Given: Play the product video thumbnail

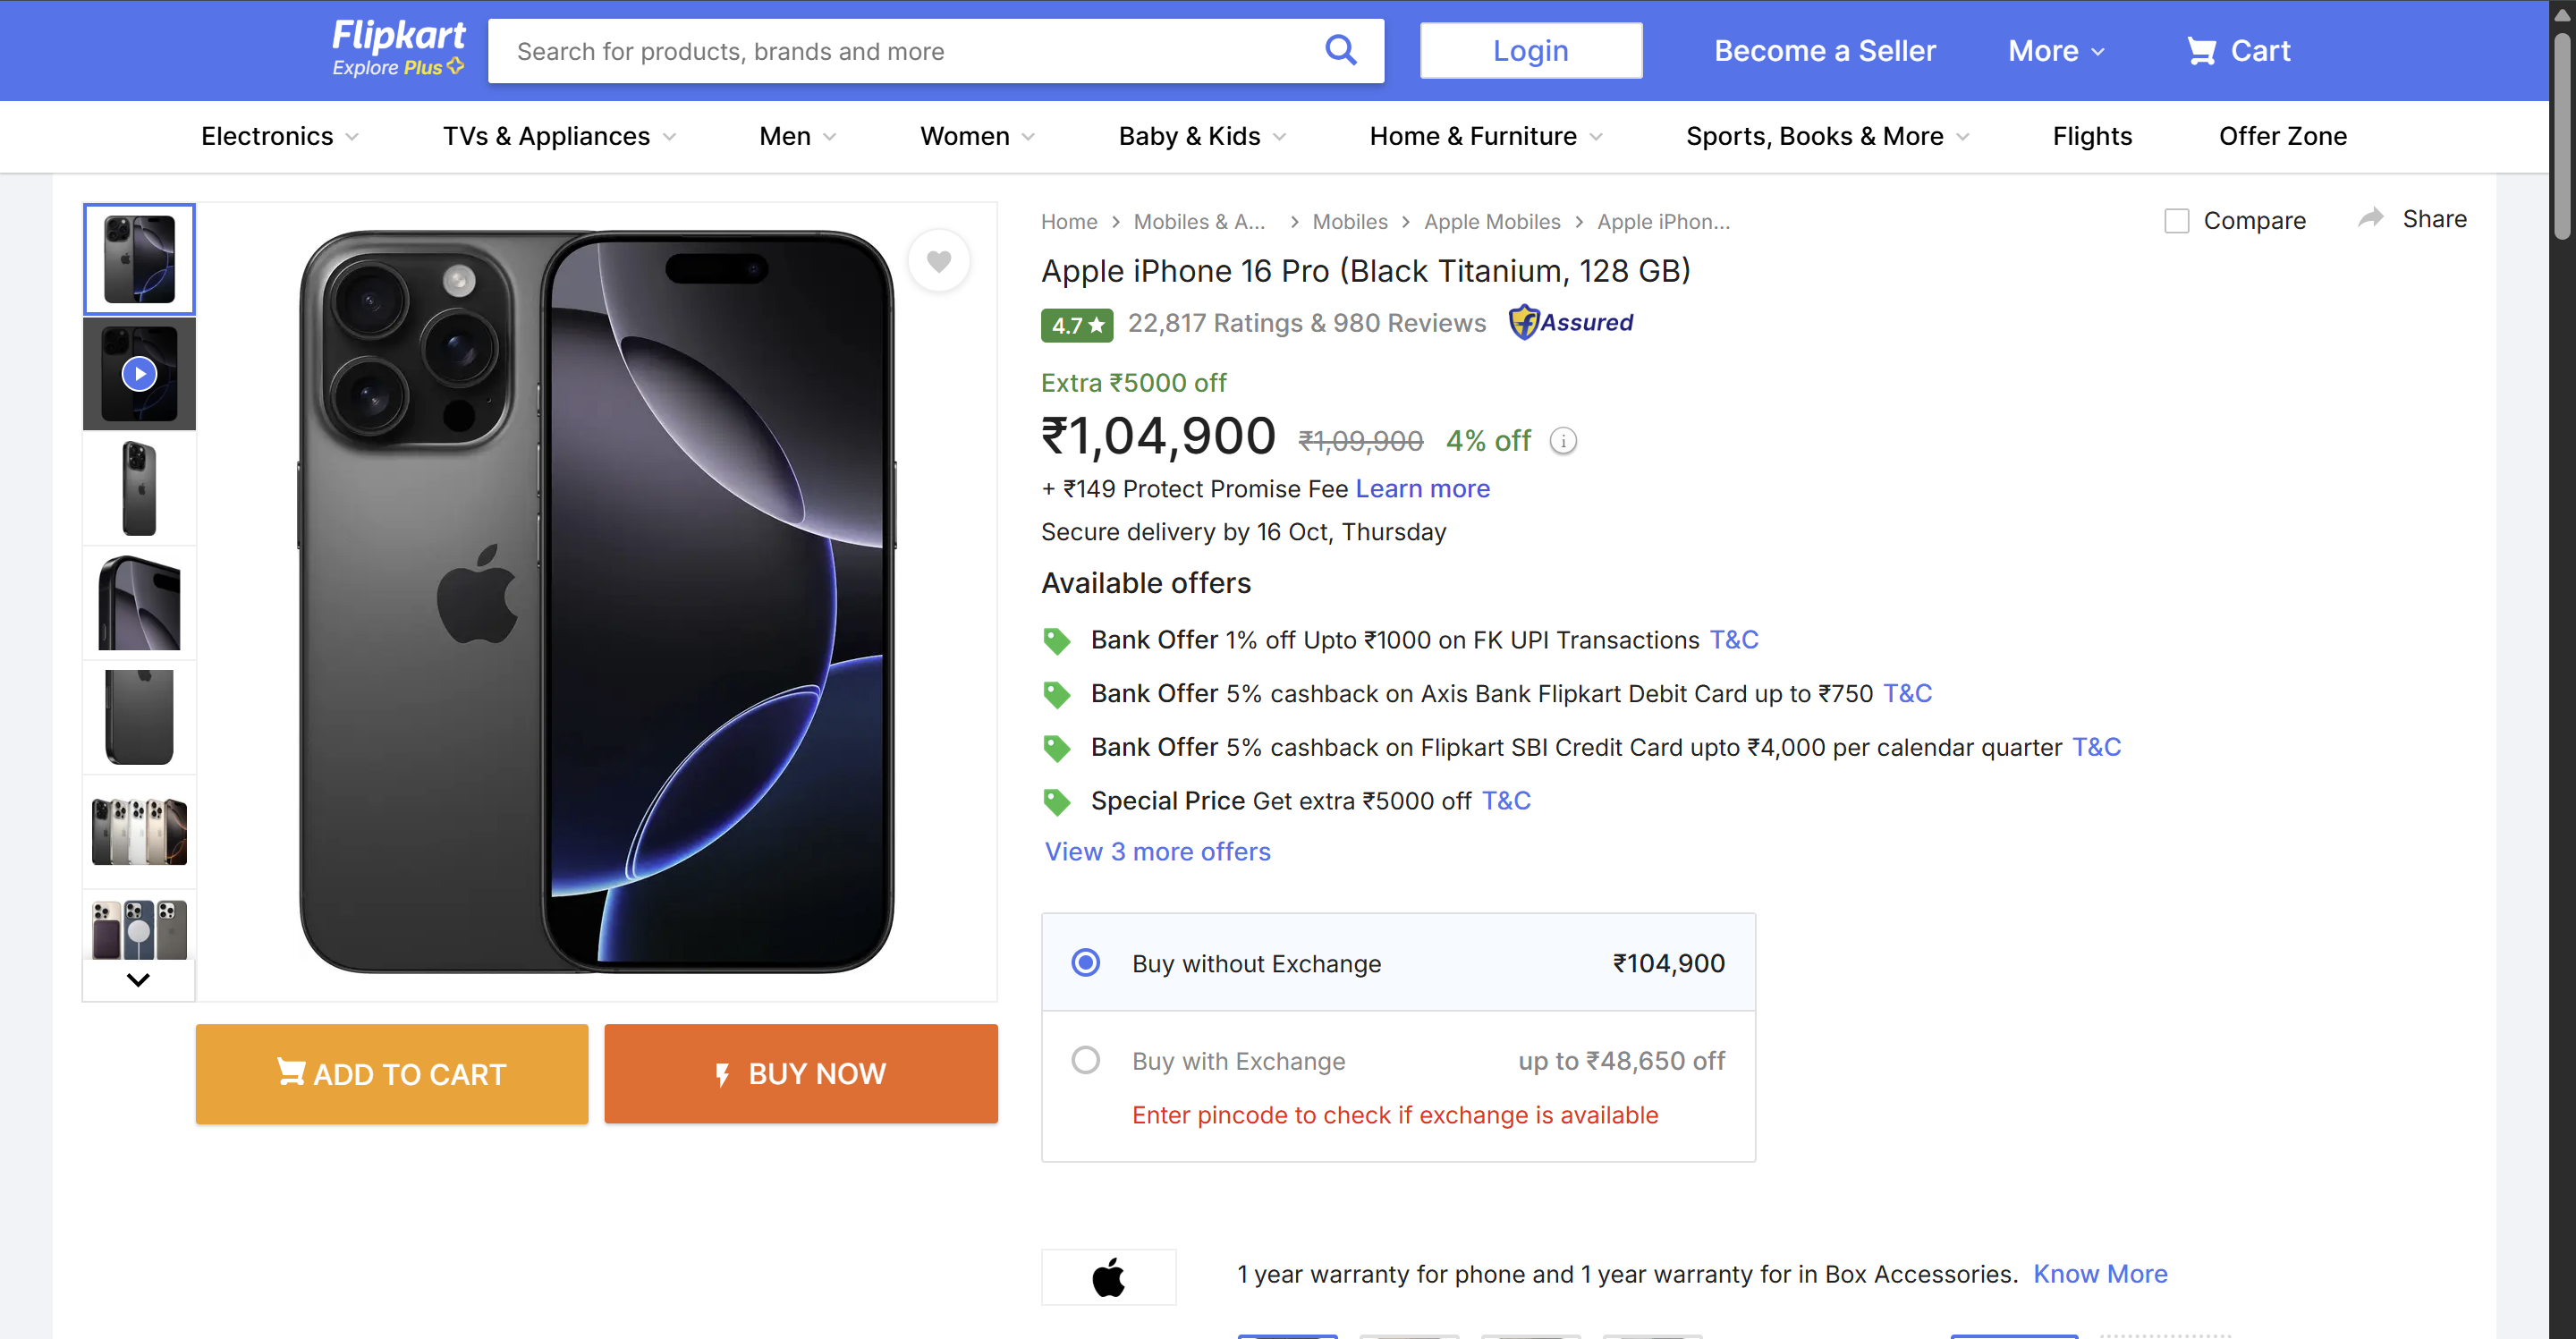Looking at the screenshot, I should coord(138,373).
